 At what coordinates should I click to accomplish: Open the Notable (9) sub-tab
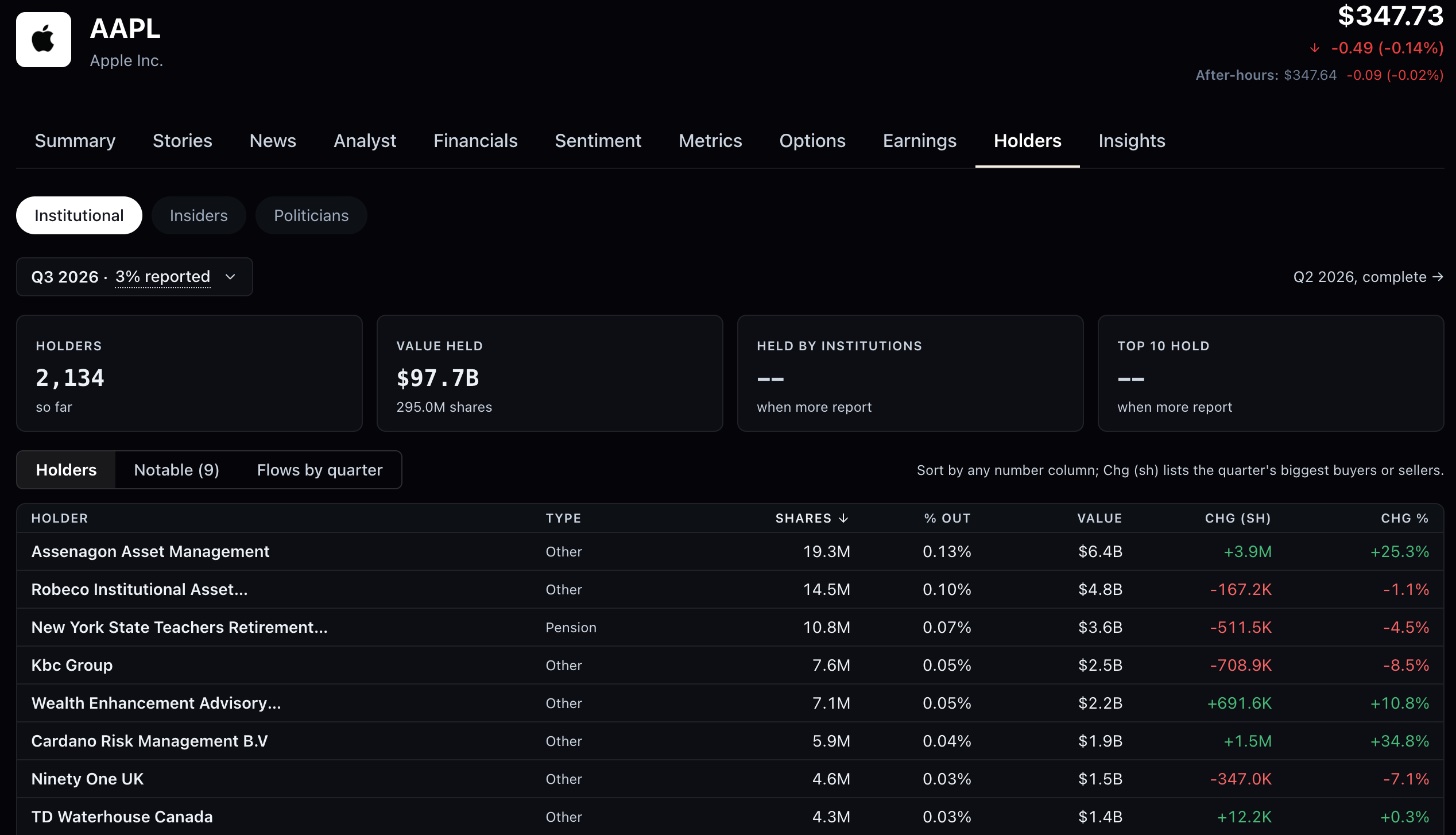(x=176, y=470)
